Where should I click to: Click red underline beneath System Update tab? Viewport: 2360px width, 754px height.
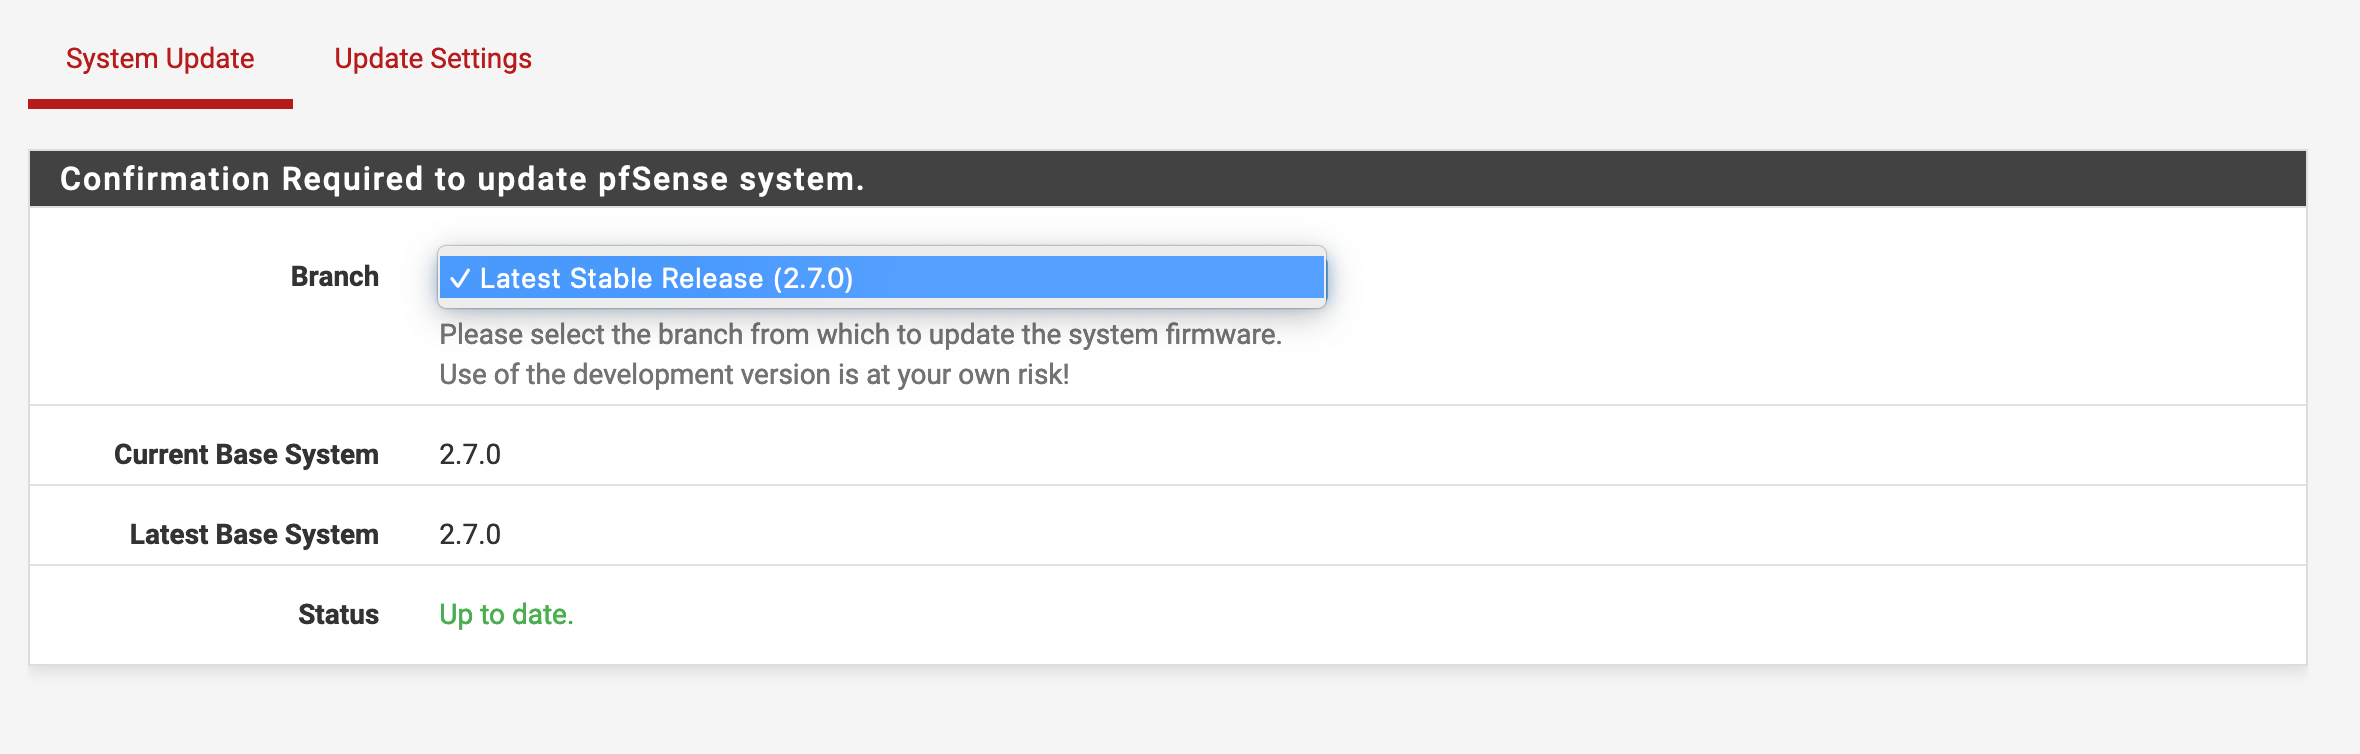pyautogui.click(x=160, y=104)
